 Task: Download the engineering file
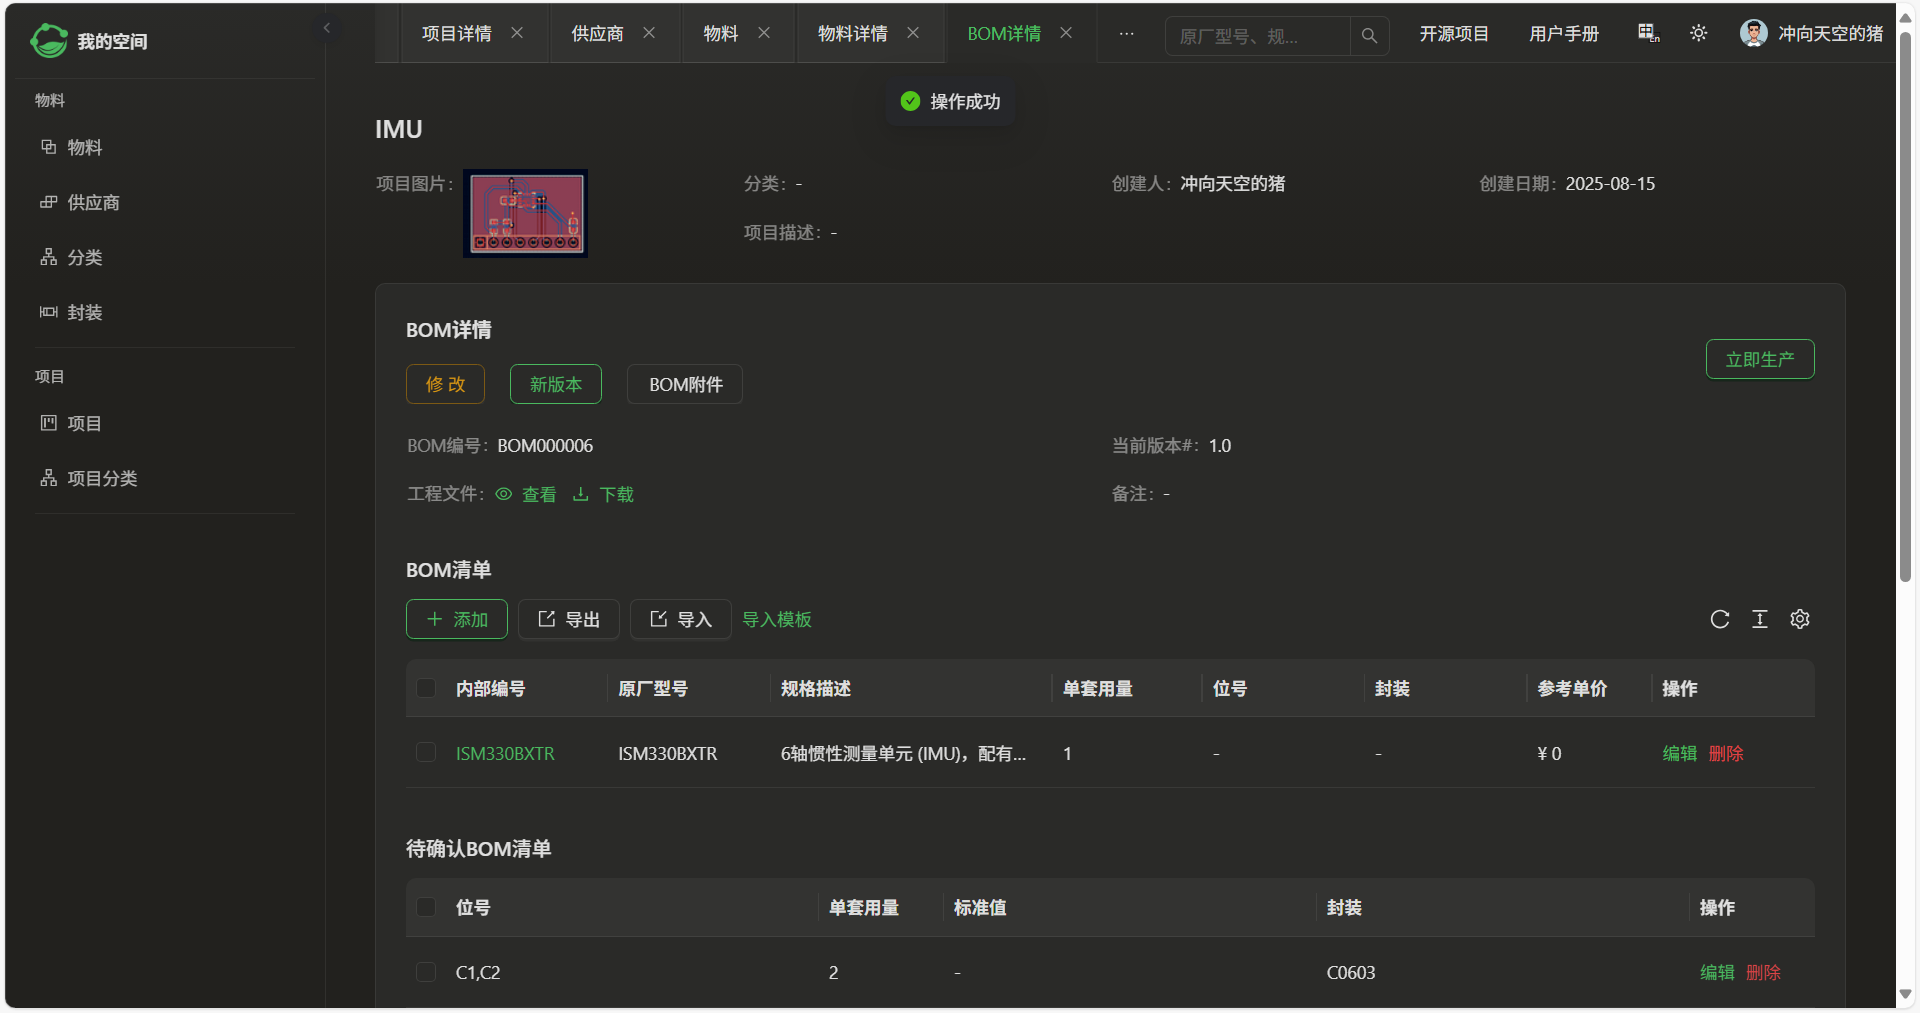coord(604,494)
